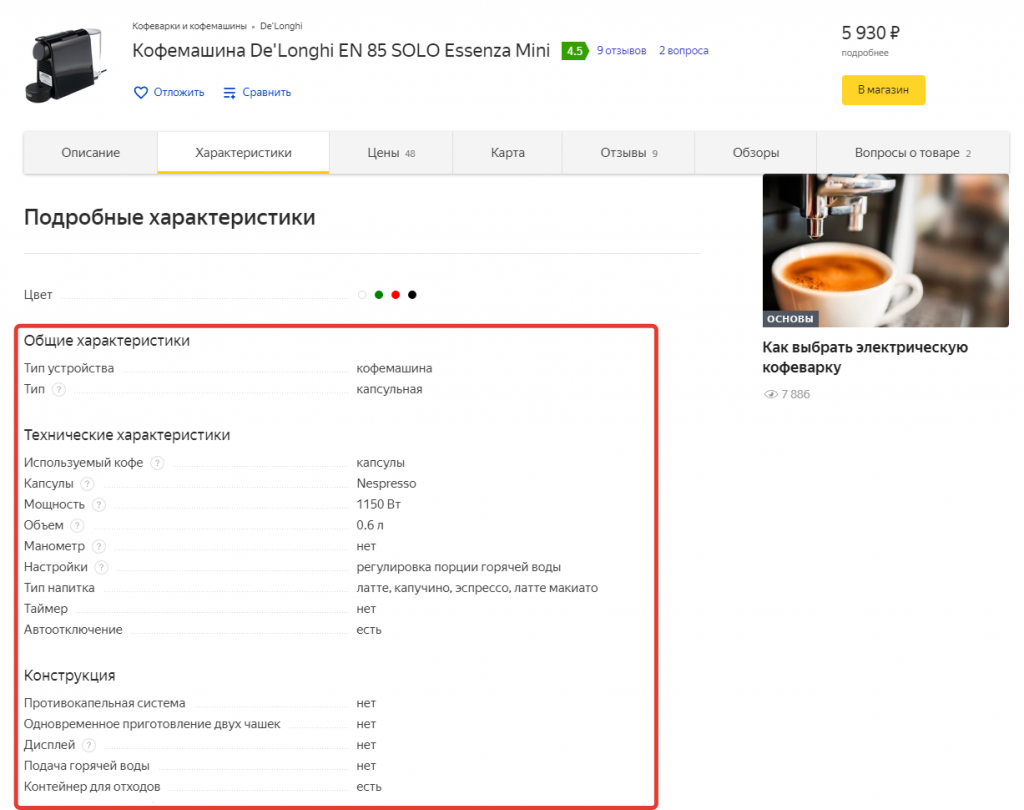
Task: Switch to the Характеристики tab
Action: coord(243,153)
